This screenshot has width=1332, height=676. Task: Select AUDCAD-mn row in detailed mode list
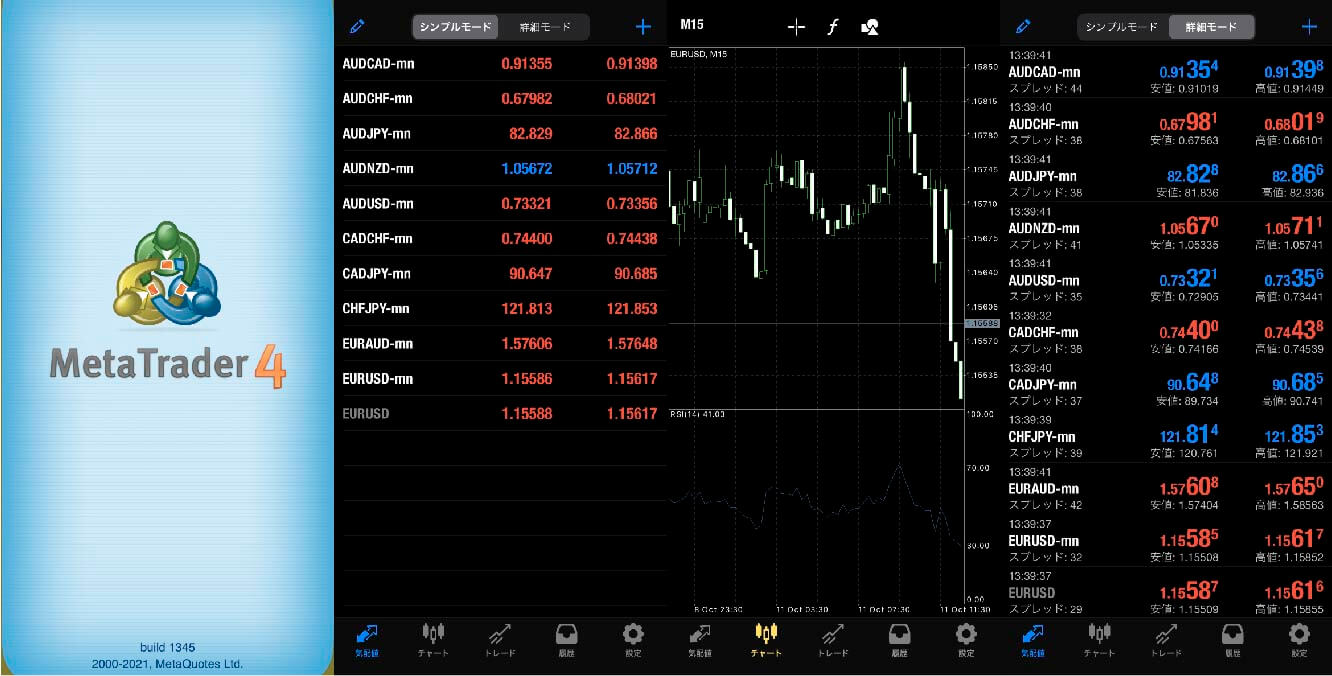click(x=1166, y=72)
